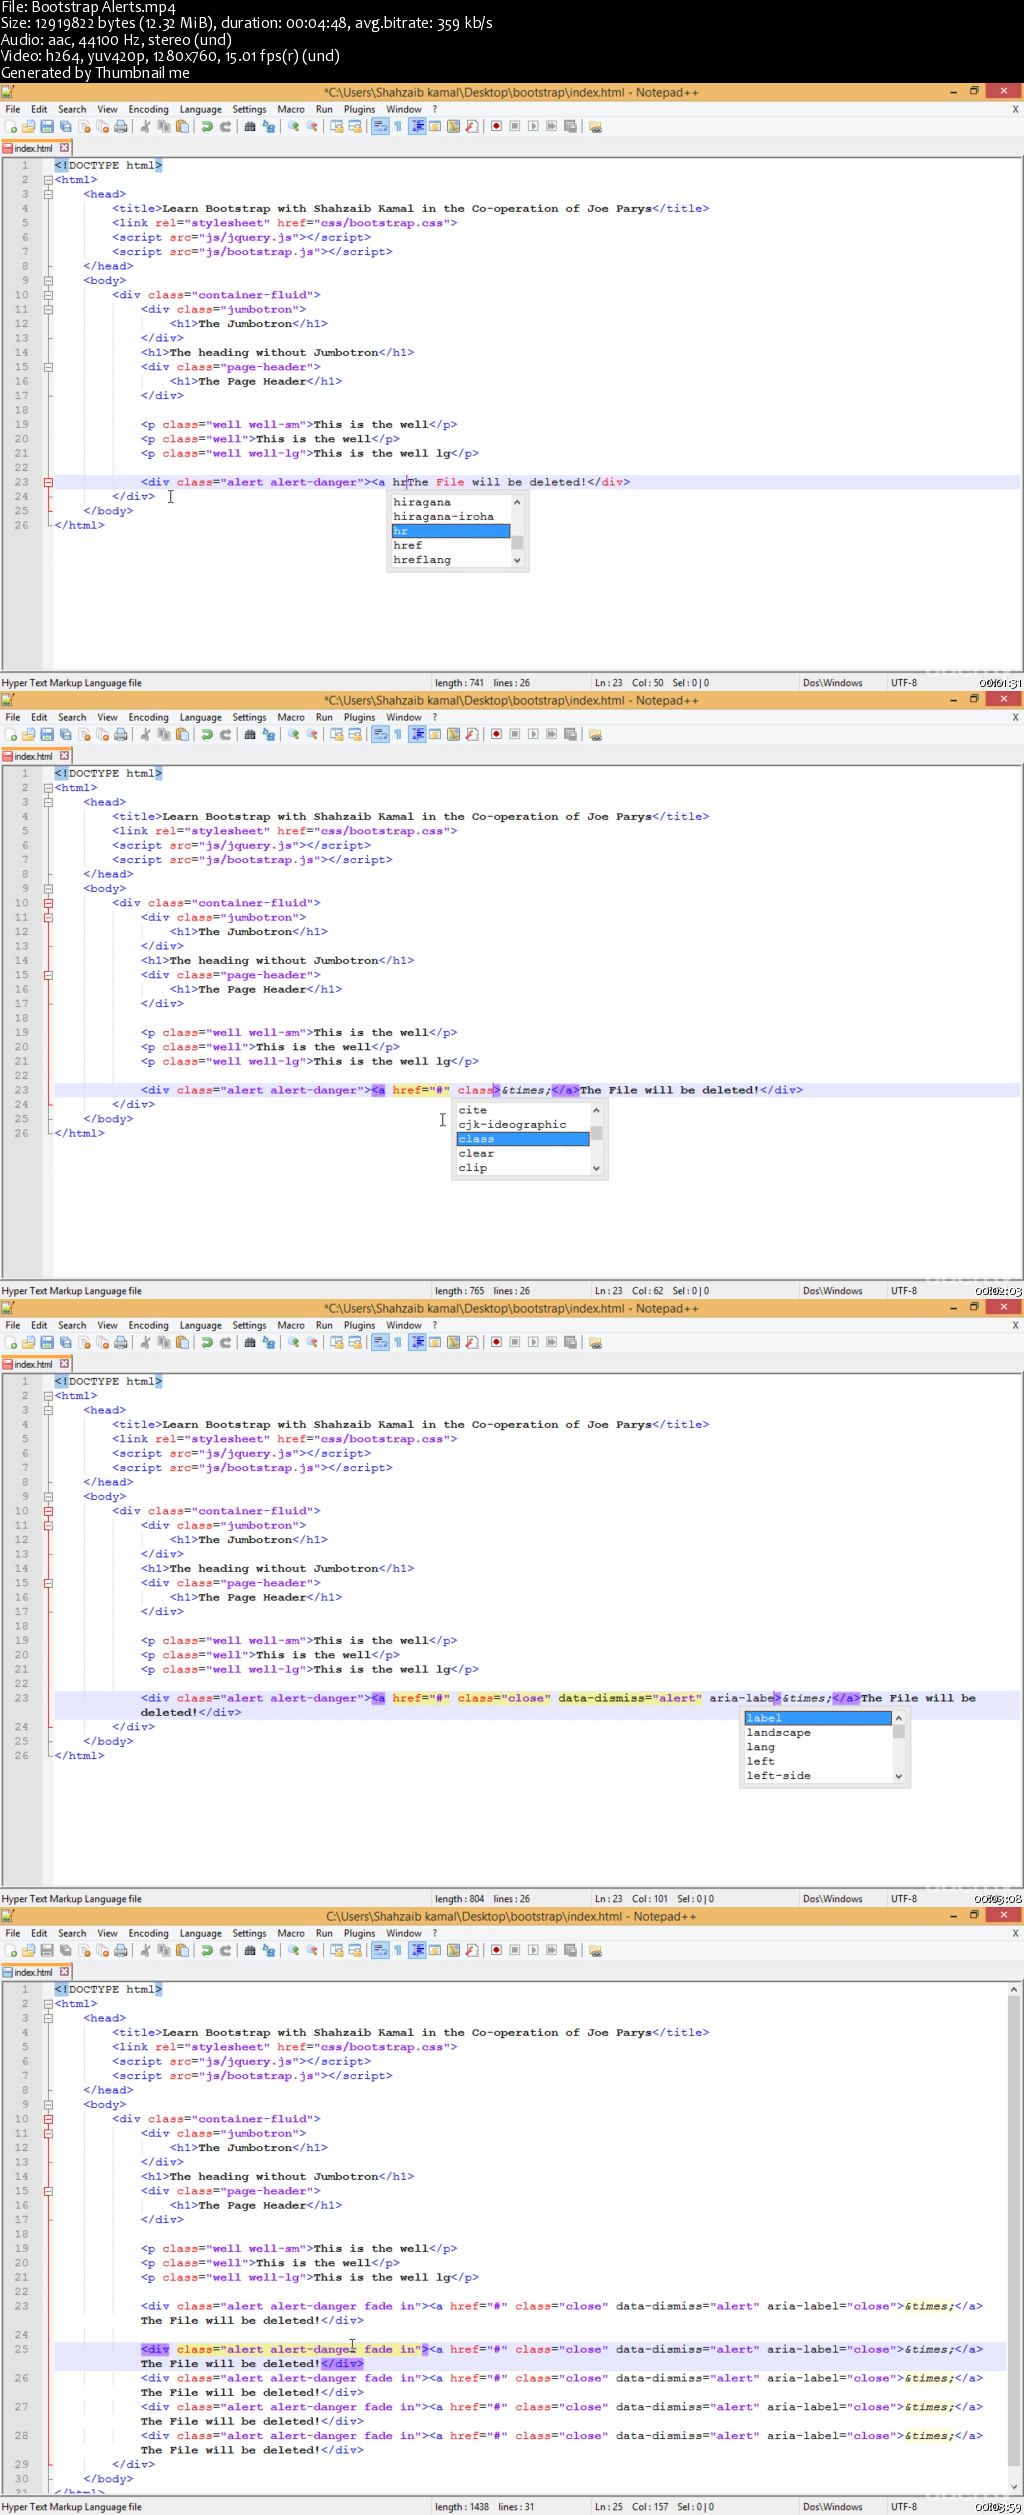Click the Find binoculars icon in the 00:02:03 frame
The height and width of the screenshot is (2515, 1024).
coord(250,734)
